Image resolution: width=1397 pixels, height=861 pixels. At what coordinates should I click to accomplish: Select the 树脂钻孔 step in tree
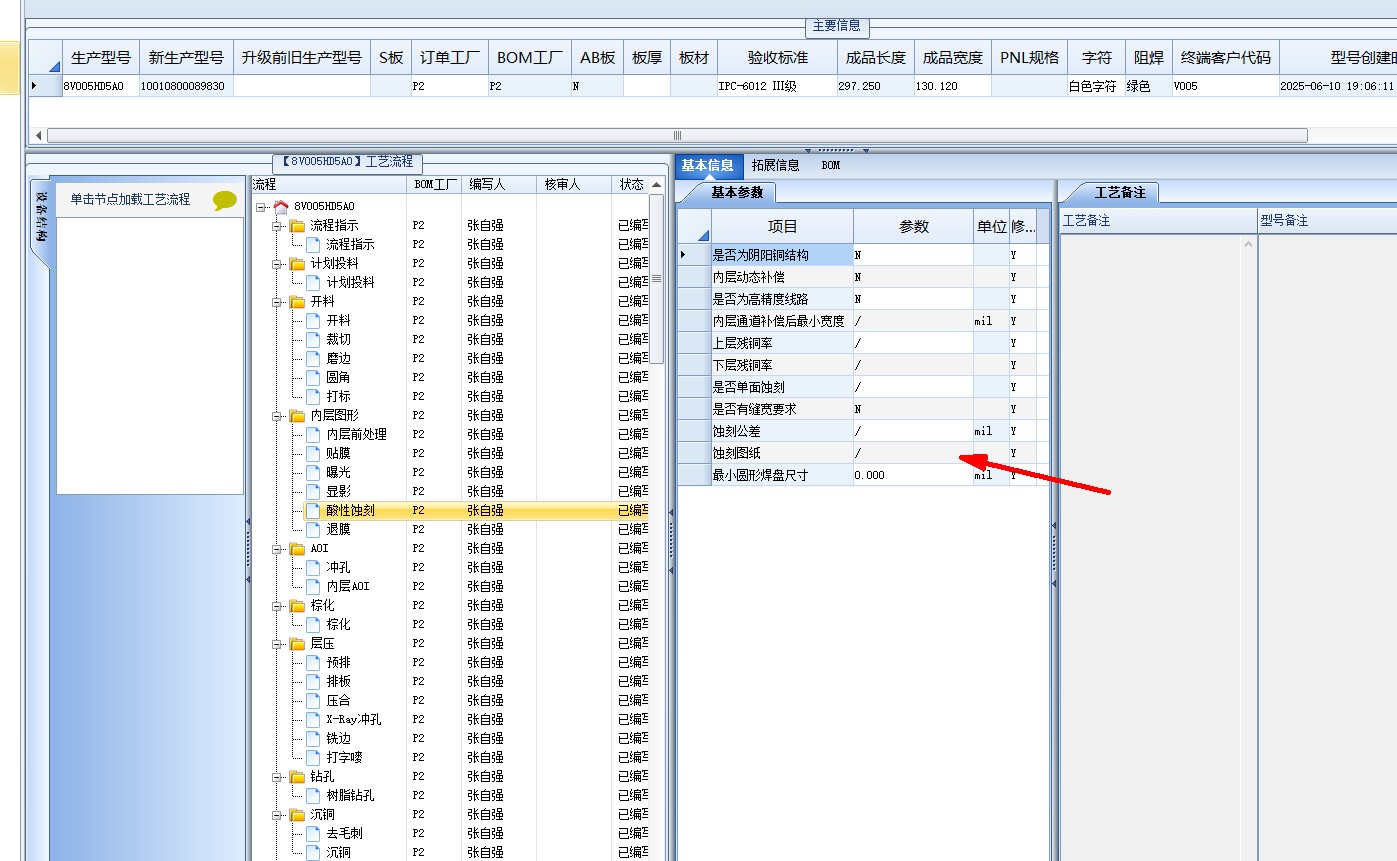pyautogui.click(x=350, y=795)
